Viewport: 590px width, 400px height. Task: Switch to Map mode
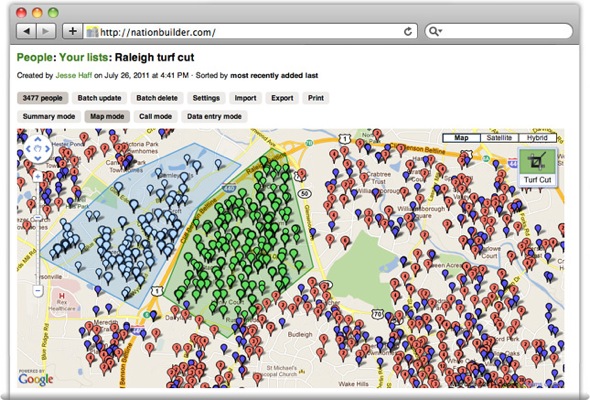tap(107, 117)
